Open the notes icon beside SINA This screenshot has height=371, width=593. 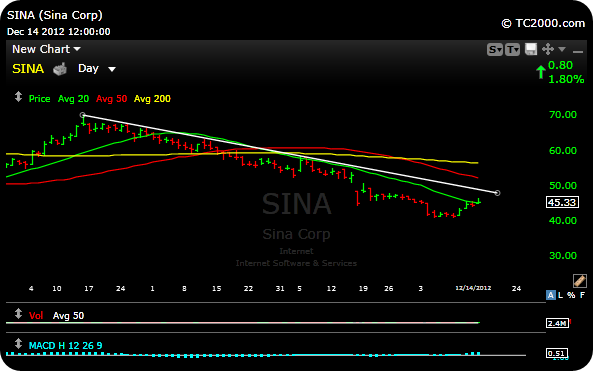coord(60,69)
